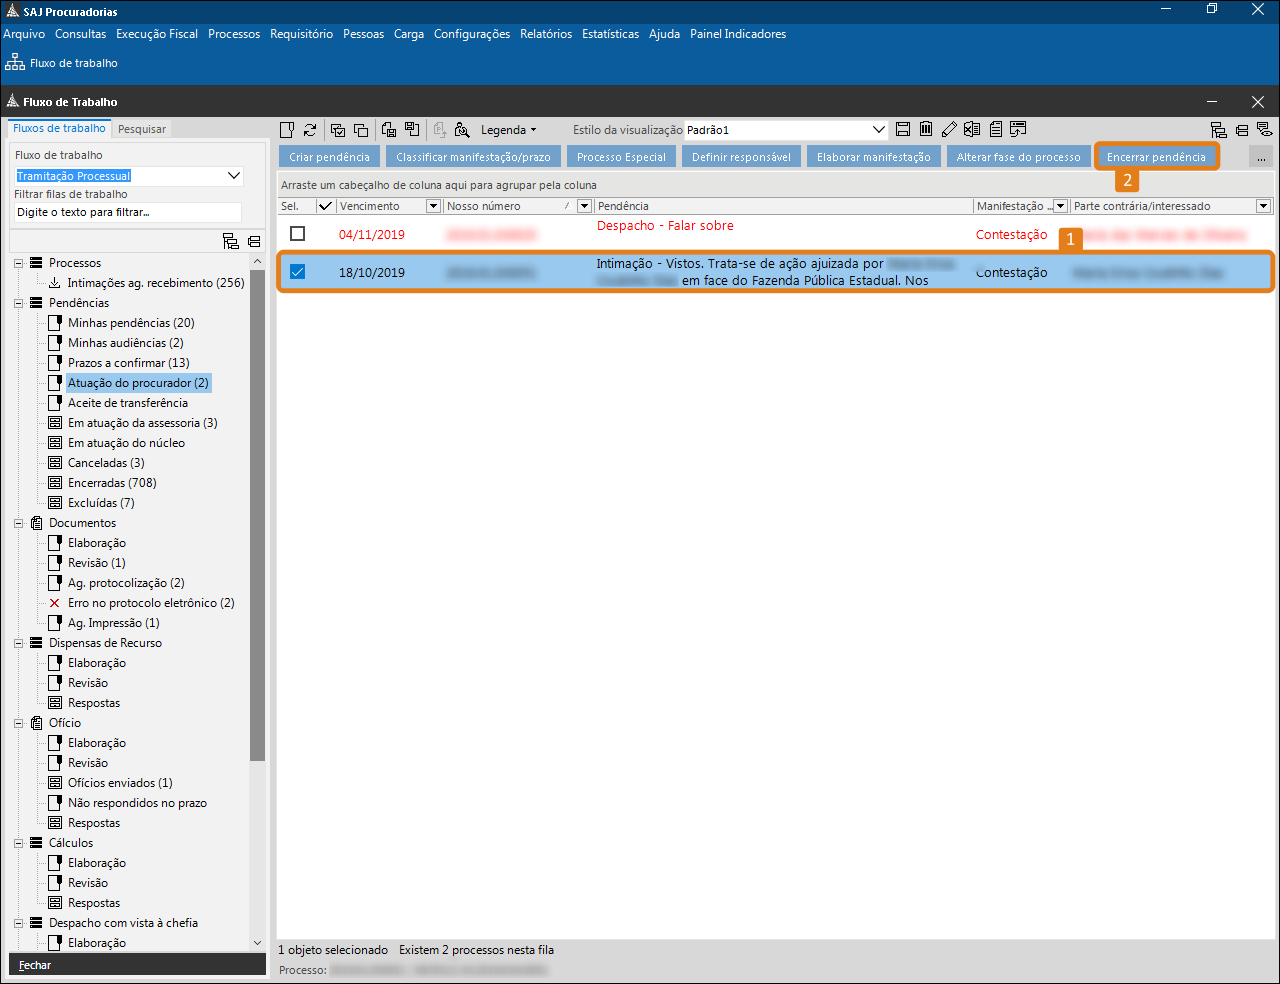Open the Fluxo de trabalho Tramitação Processual combo
The width and height of the screenshot is (1280, 984).
click(234, 176)
